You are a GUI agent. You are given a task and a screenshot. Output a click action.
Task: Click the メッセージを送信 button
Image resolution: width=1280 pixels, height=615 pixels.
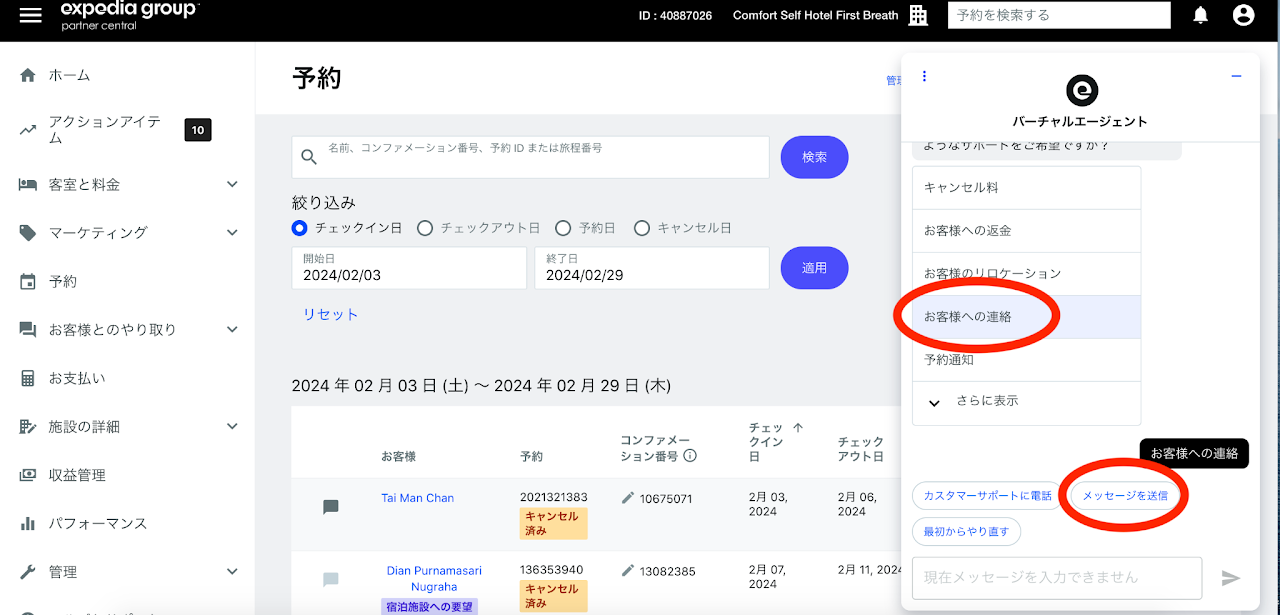(x=1124, y=495)
